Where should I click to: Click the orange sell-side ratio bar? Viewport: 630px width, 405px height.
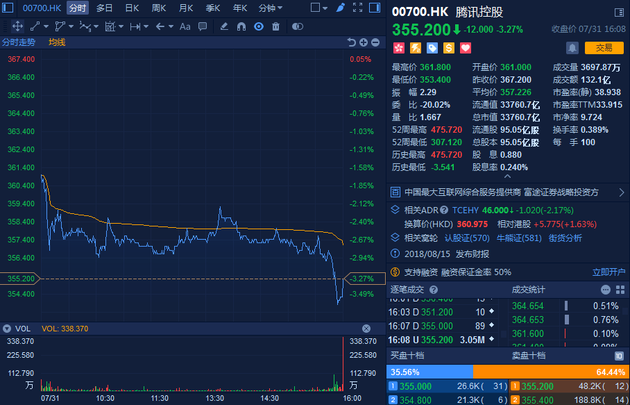pyautogui.click(x=550, y=370)
